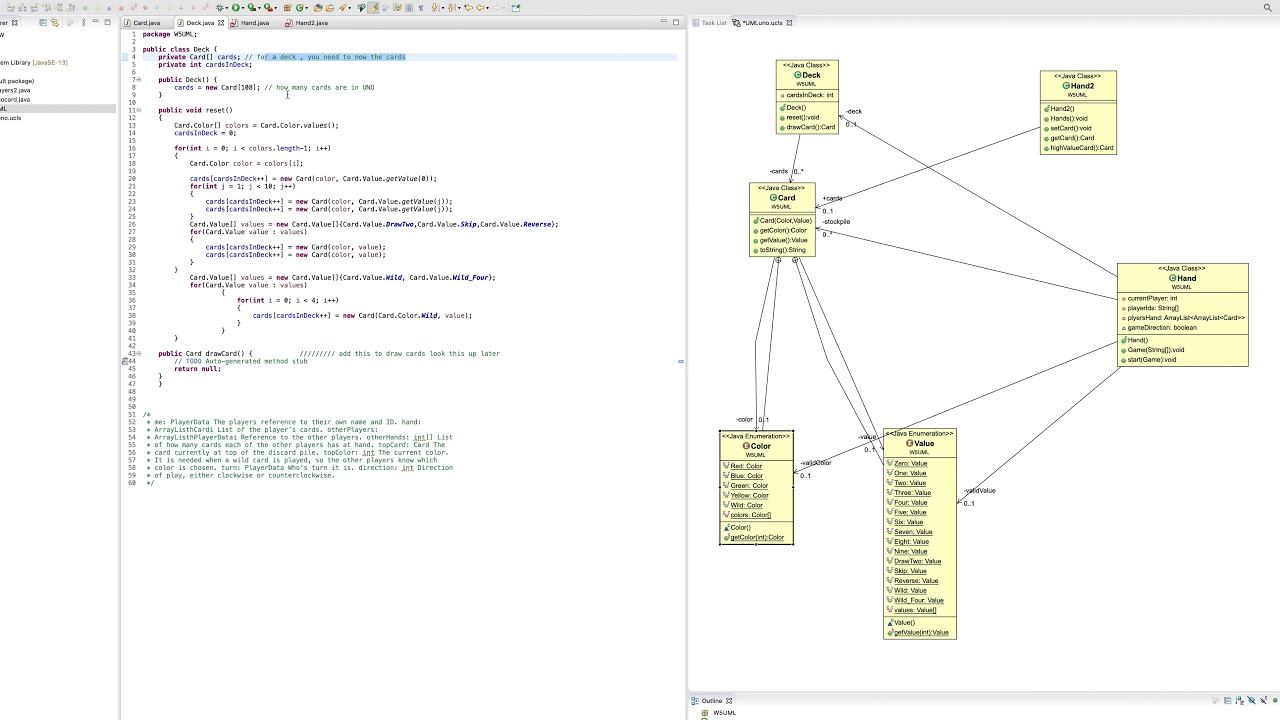Maximize the code editor area

[676, 22]
